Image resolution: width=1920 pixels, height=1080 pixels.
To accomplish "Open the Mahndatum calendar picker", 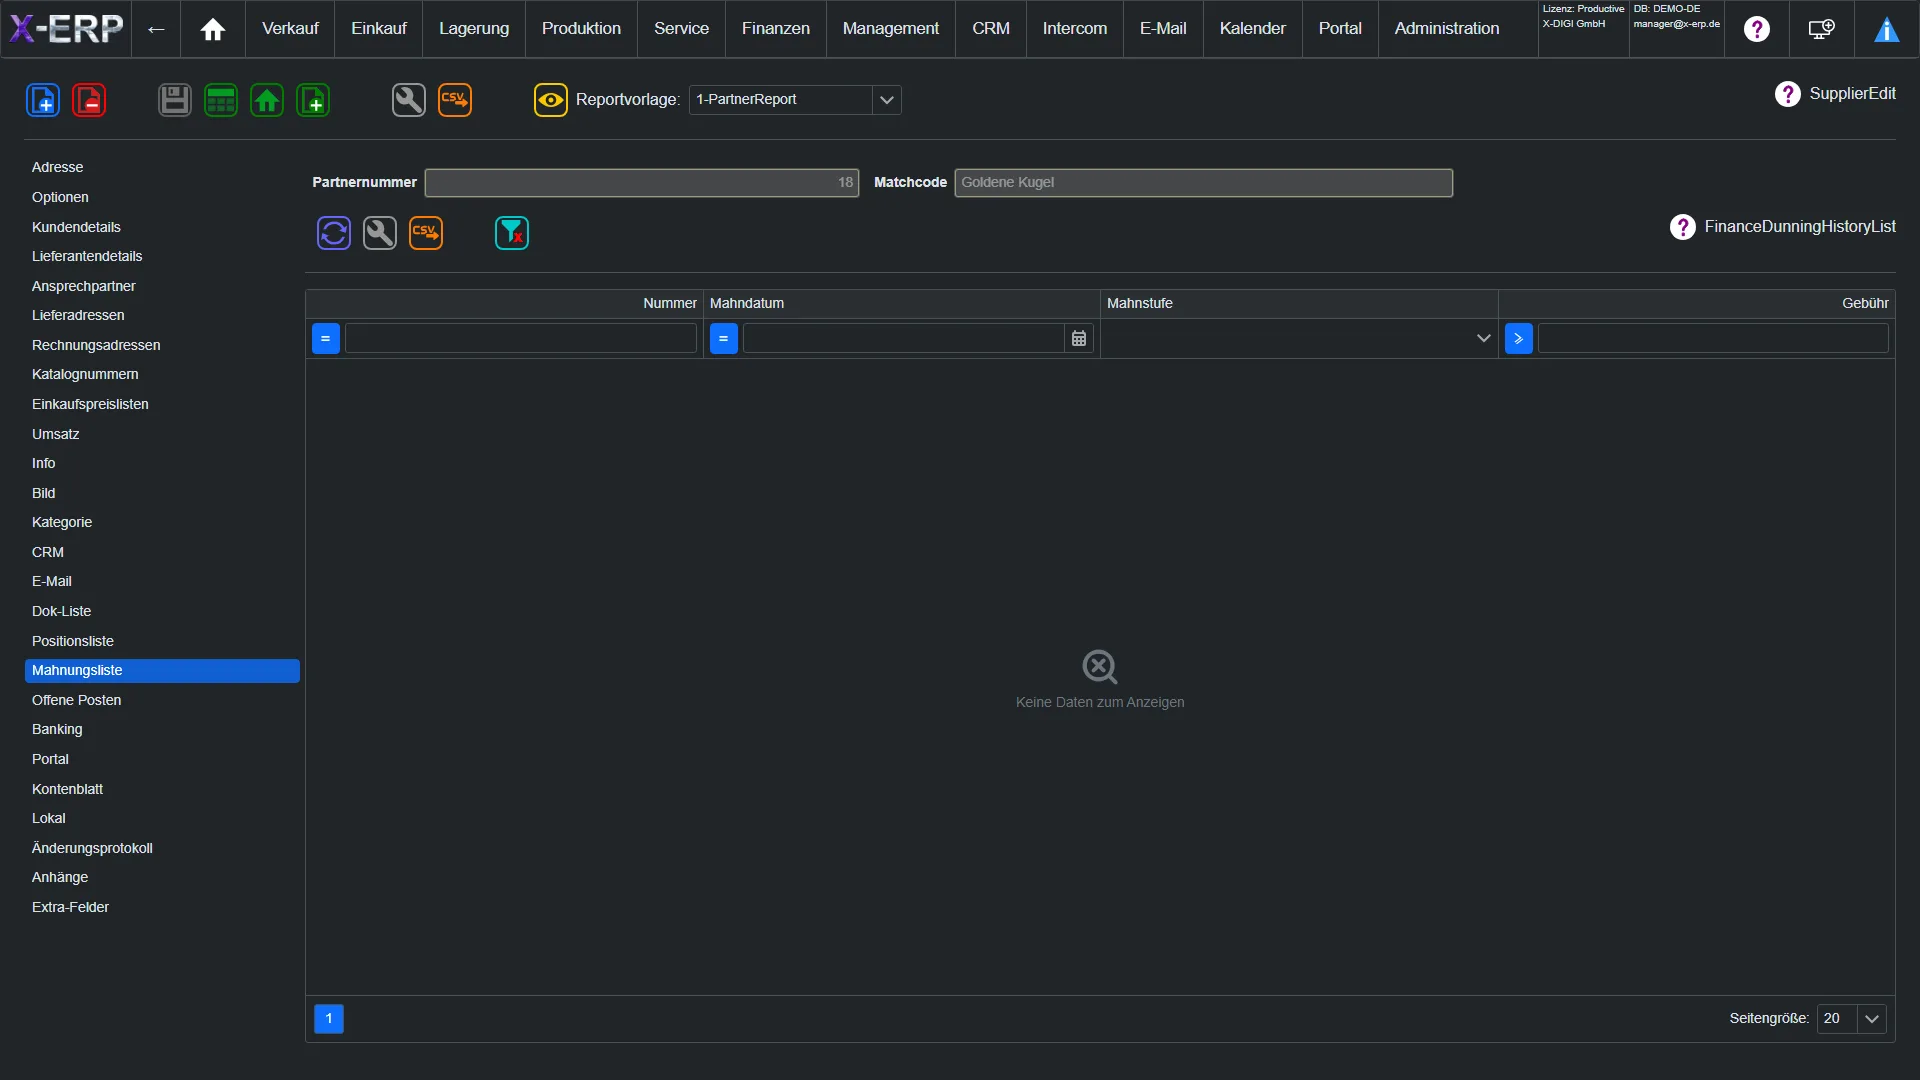I will pyautogui.click(x=1079, y=339).
